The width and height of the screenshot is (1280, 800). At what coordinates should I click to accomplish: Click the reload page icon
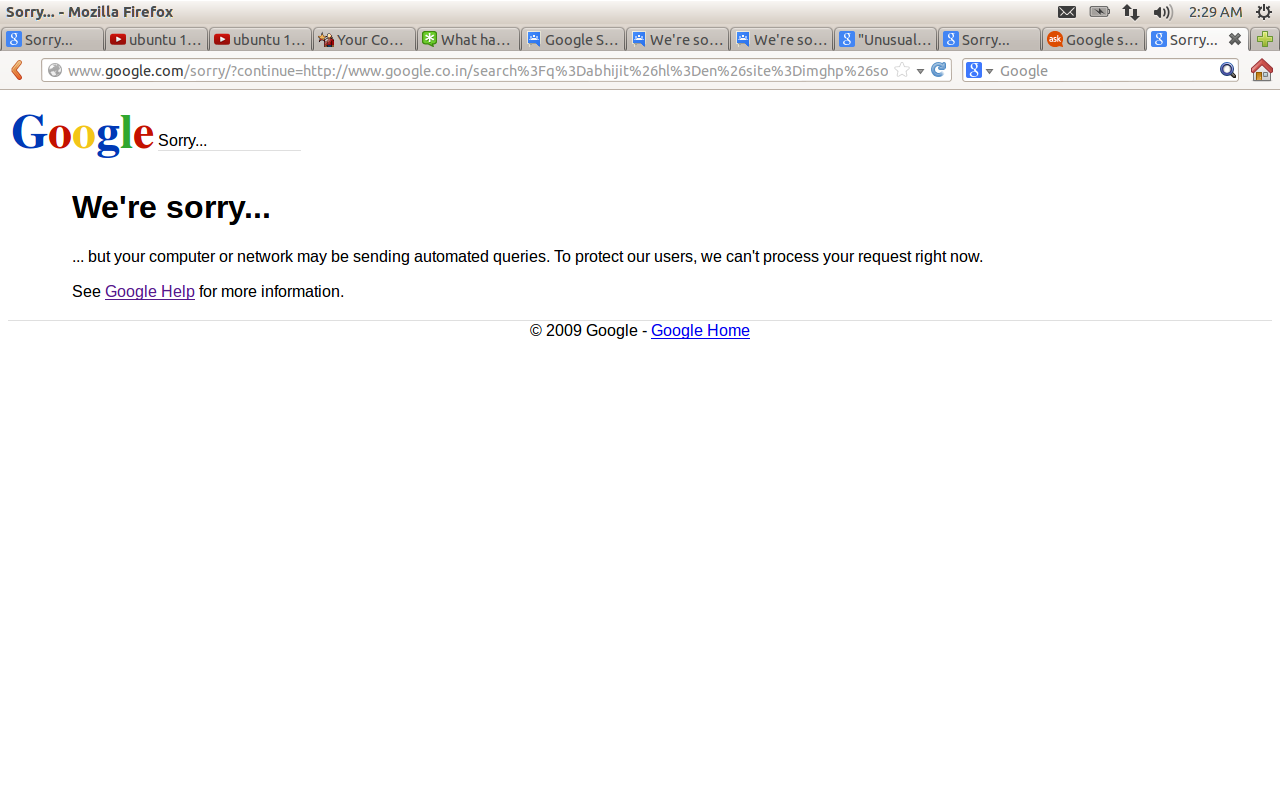938,70
